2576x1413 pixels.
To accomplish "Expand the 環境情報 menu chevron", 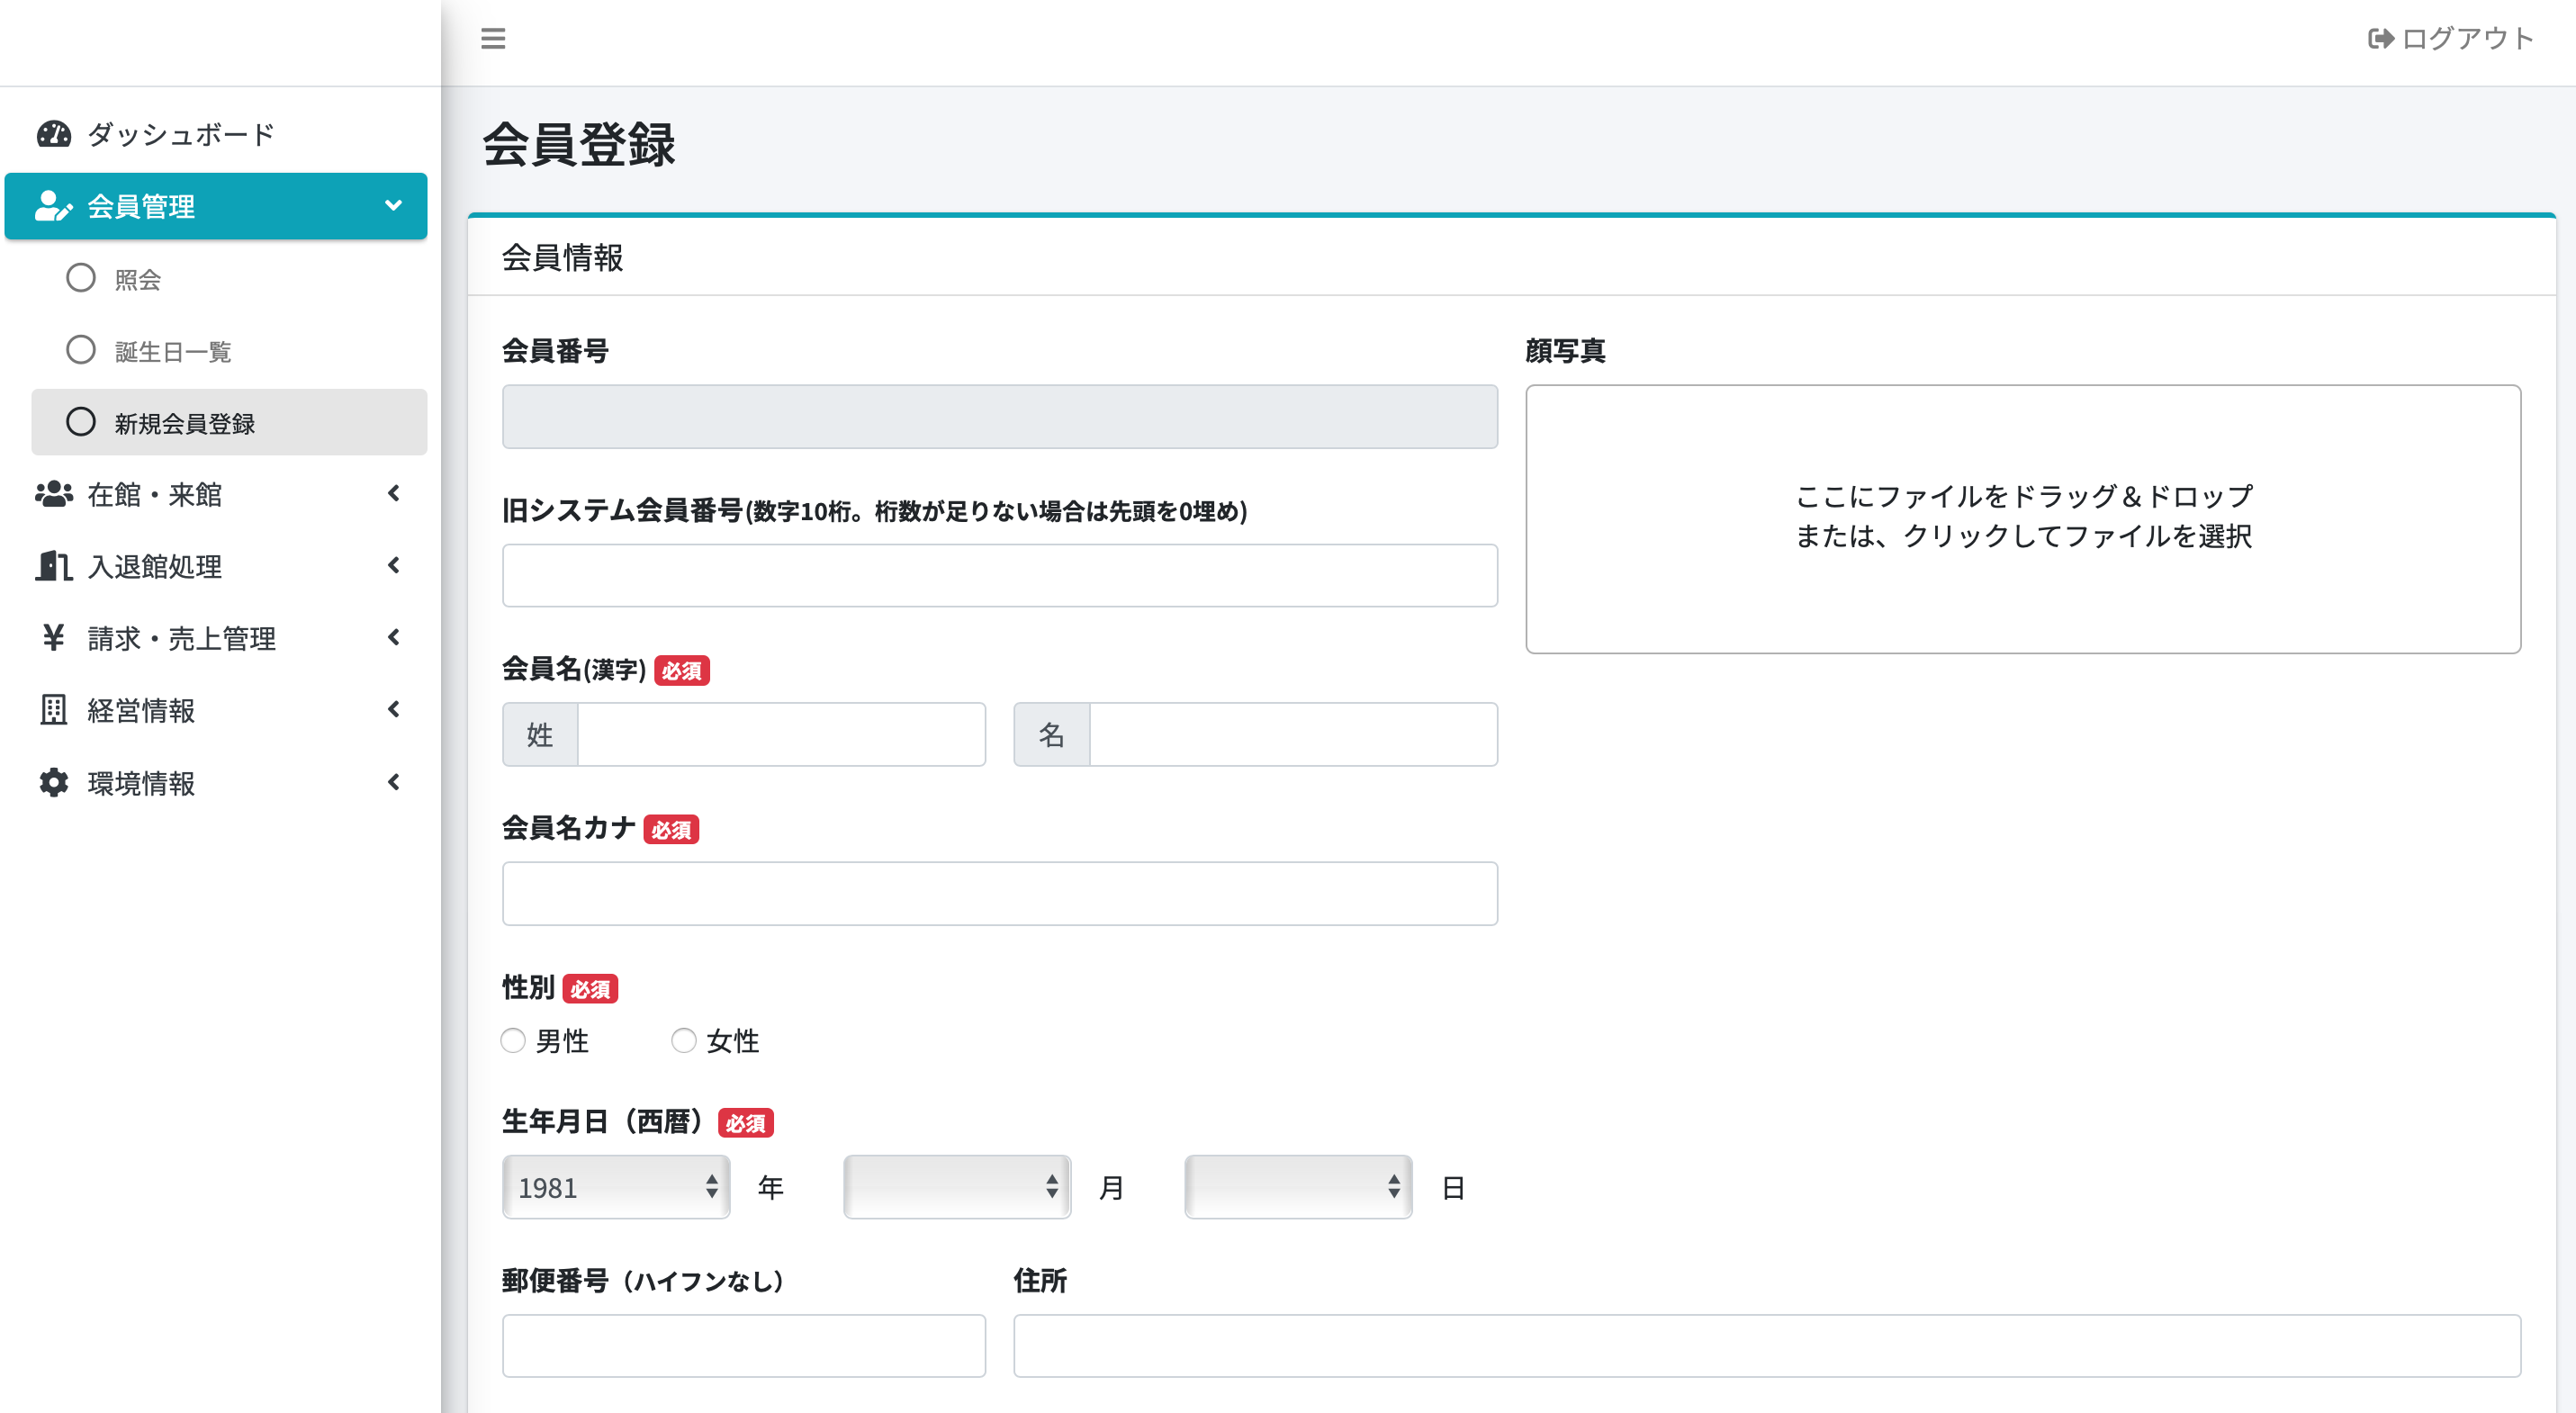I will (x=394, y=782).
